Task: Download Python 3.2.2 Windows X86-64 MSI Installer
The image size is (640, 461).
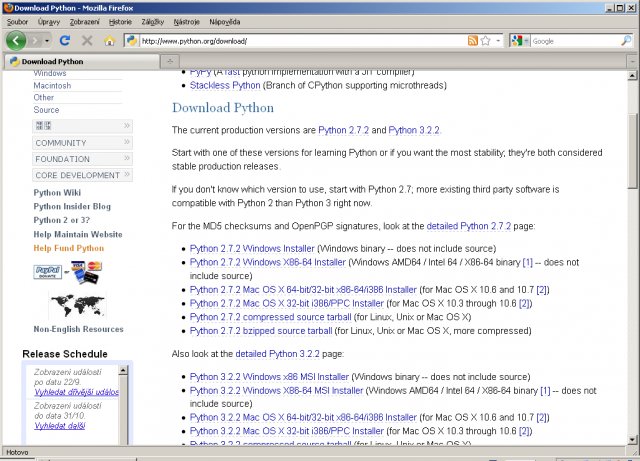Action: (276, 390)
